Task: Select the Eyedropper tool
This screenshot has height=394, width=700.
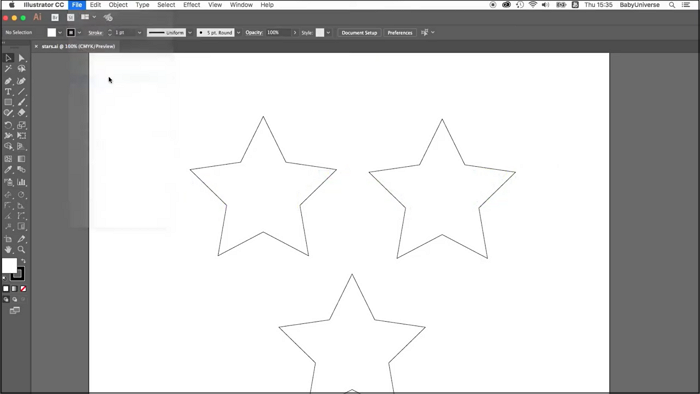Action: (8, 170)
